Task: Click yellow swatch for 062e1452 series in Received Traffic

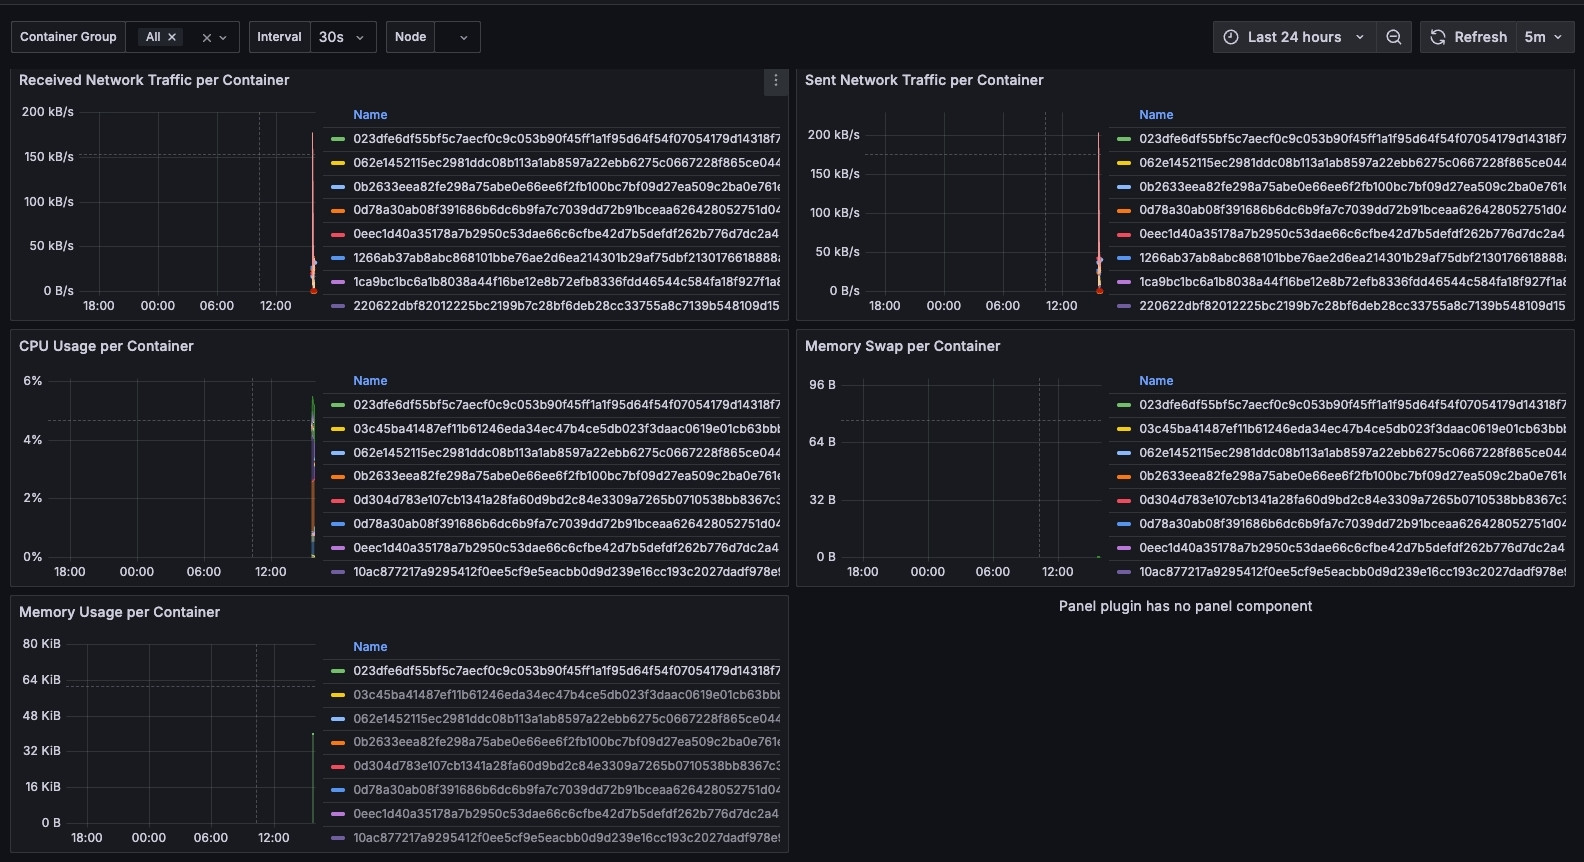Action: [x=338, y=163]
